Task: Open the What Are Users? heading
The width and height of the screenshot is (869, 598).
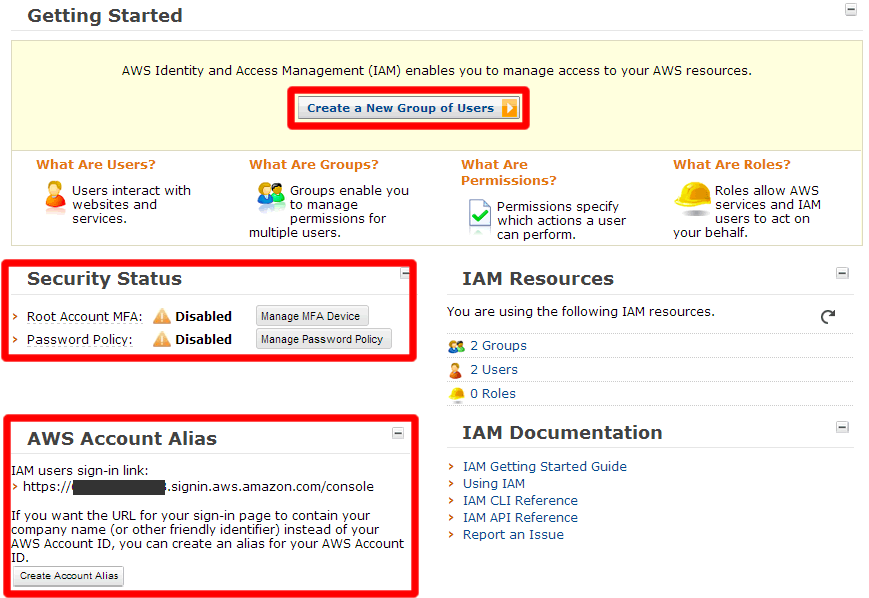Action: coord(96,165)
